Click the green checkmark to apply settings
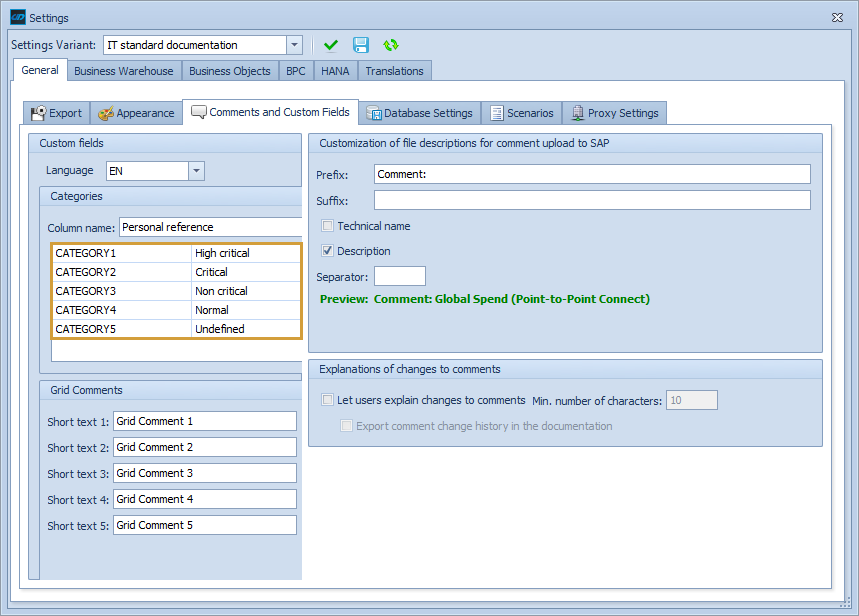859x616 pixels. click(331, 45)
